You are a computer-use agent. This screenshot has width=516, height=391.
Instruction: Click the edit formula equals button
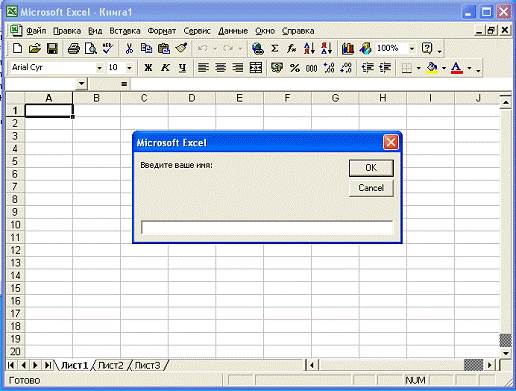click(124, 84)
